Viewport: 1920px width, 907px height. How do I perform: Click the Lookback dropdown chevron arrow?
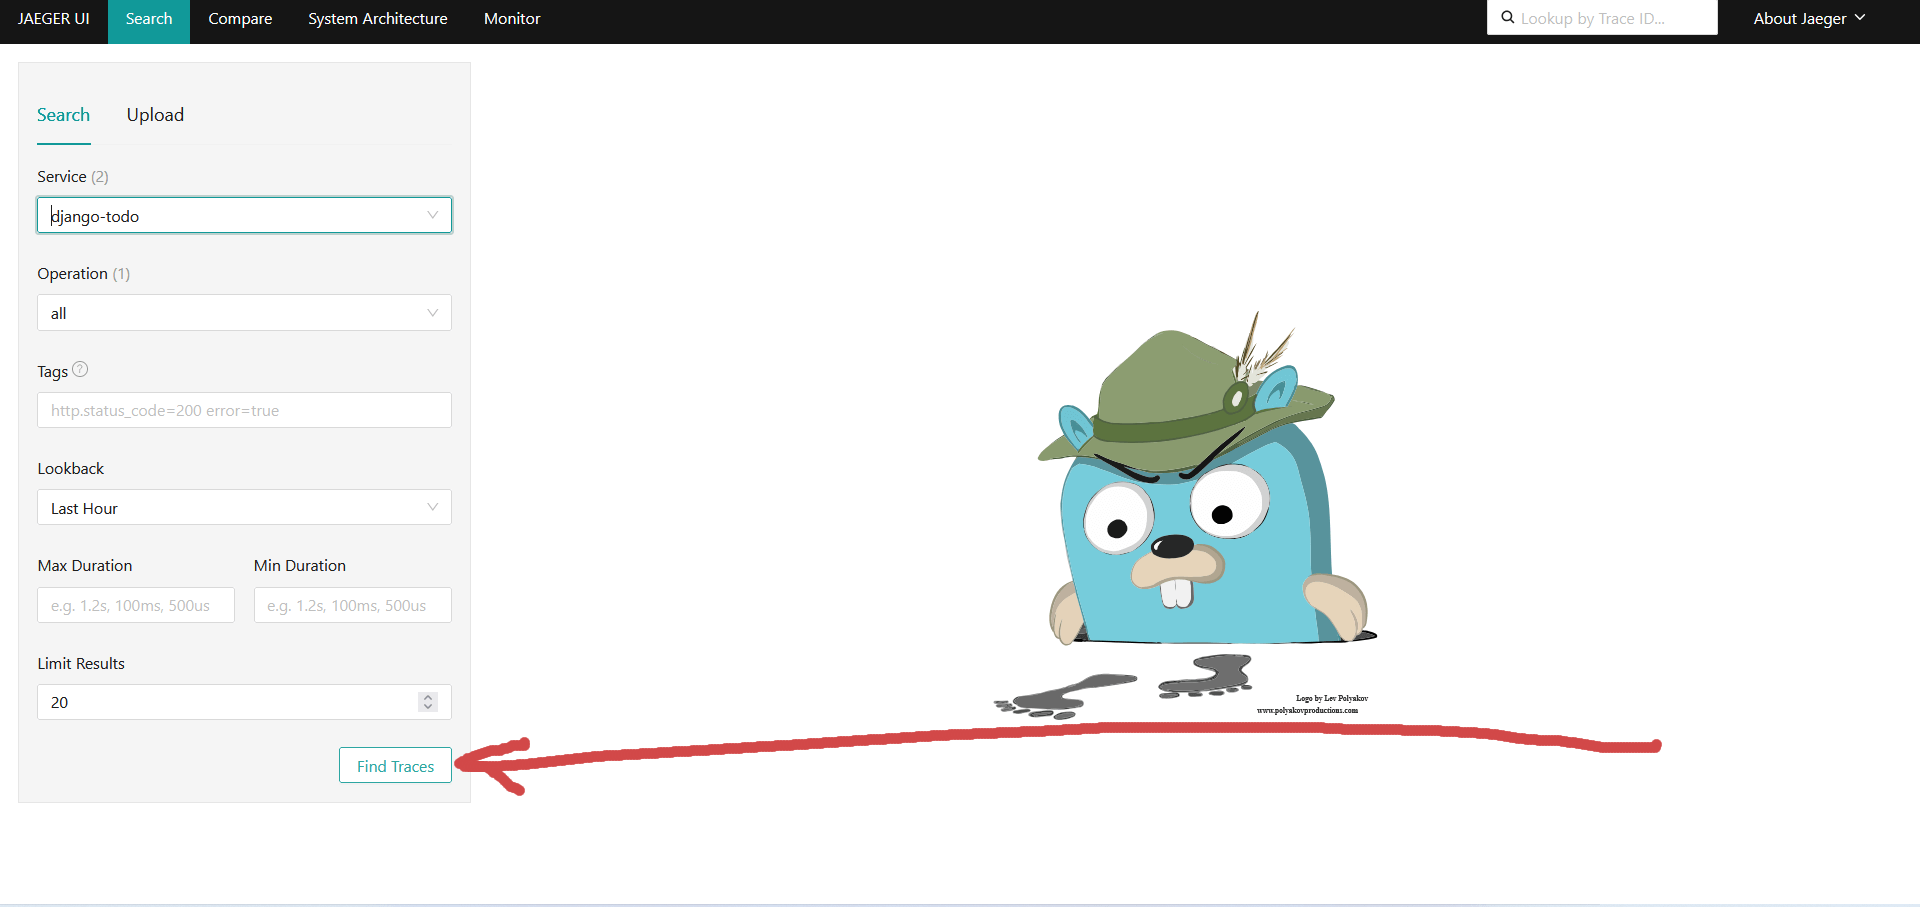pos(432,507)
